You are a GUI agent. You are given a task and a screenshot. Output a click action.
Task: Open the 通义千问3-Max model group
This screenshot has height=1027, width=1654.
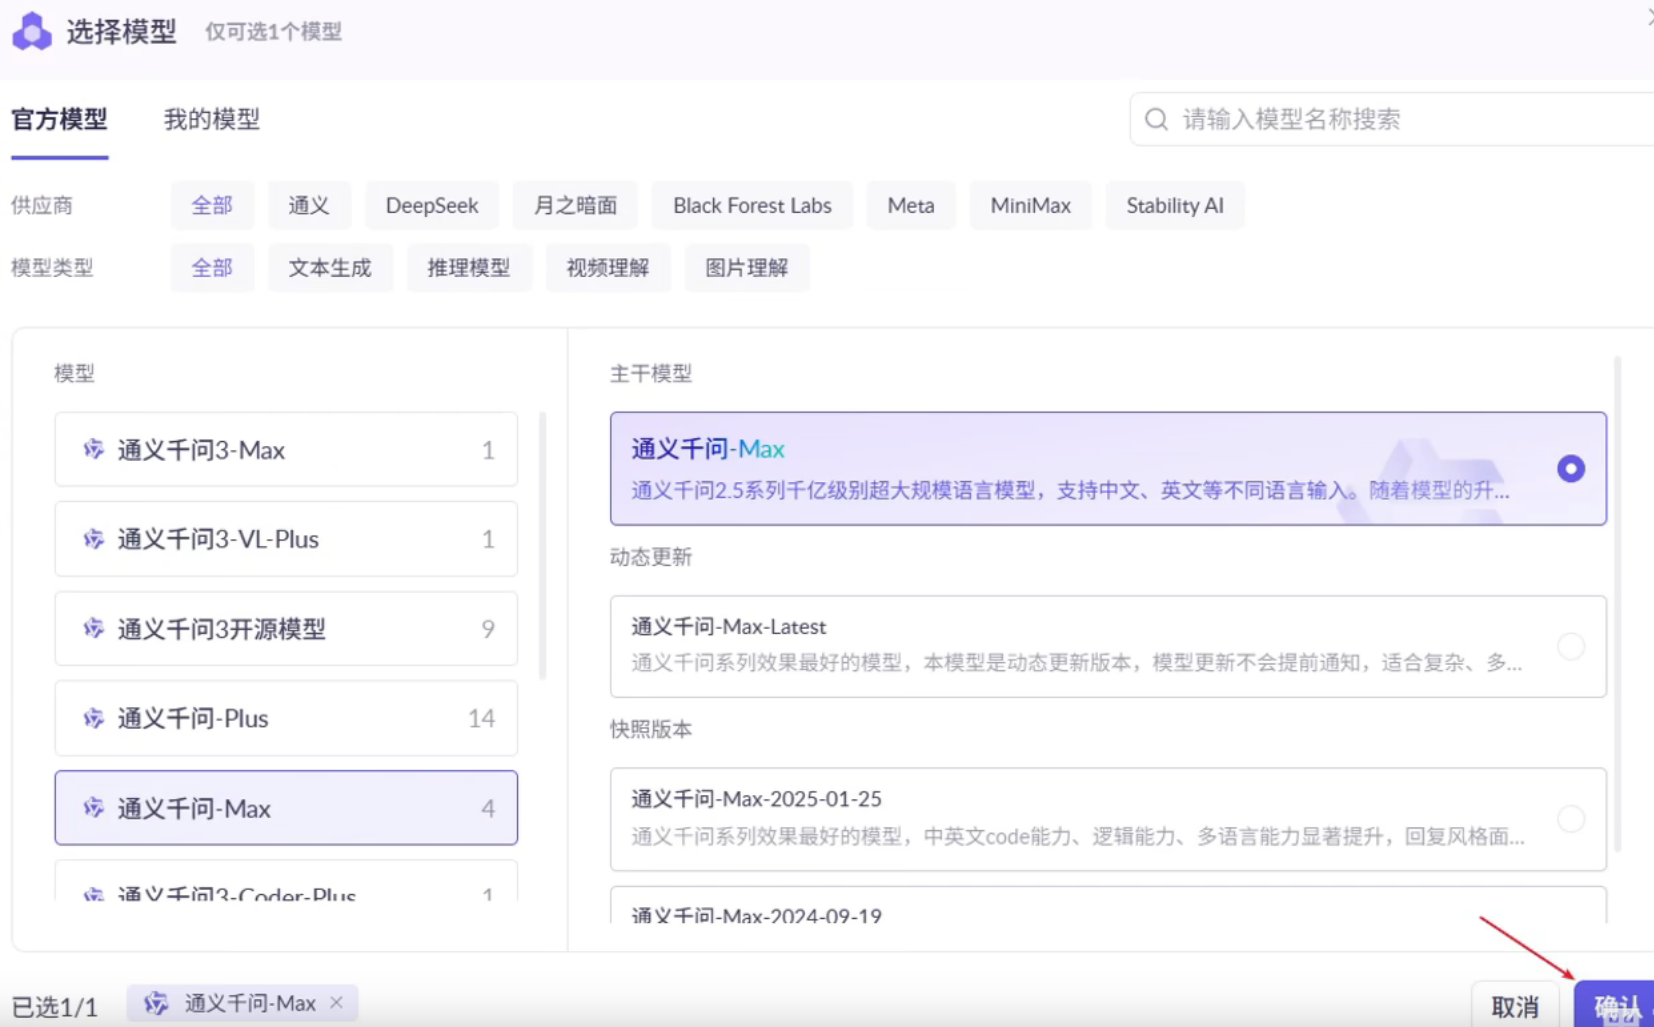tap(286, 449)
